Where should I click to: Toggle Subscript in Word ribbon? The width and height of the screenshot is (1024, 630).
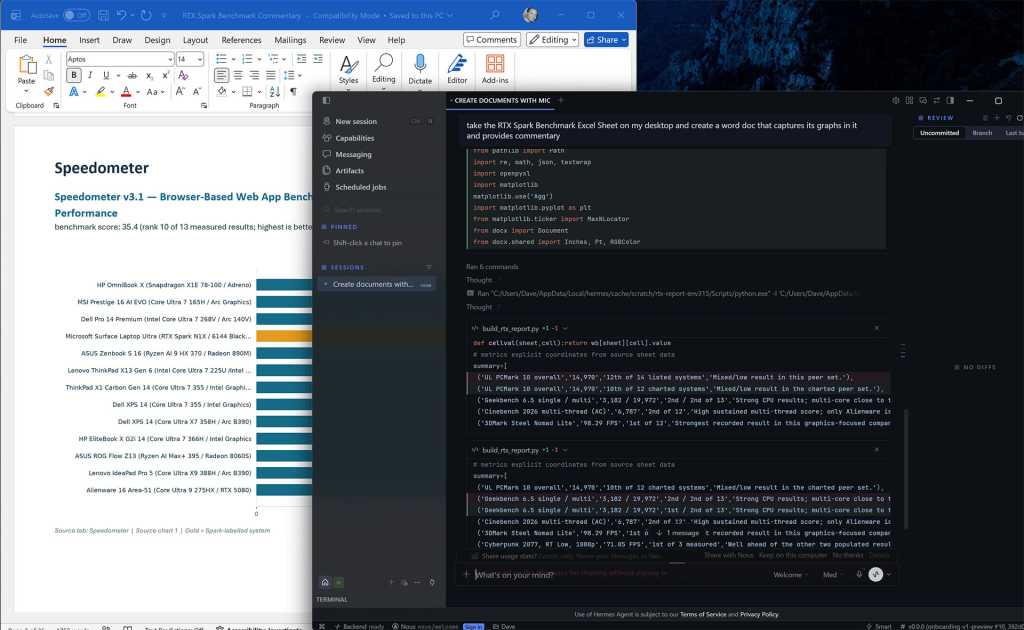[x=150, y=76]
